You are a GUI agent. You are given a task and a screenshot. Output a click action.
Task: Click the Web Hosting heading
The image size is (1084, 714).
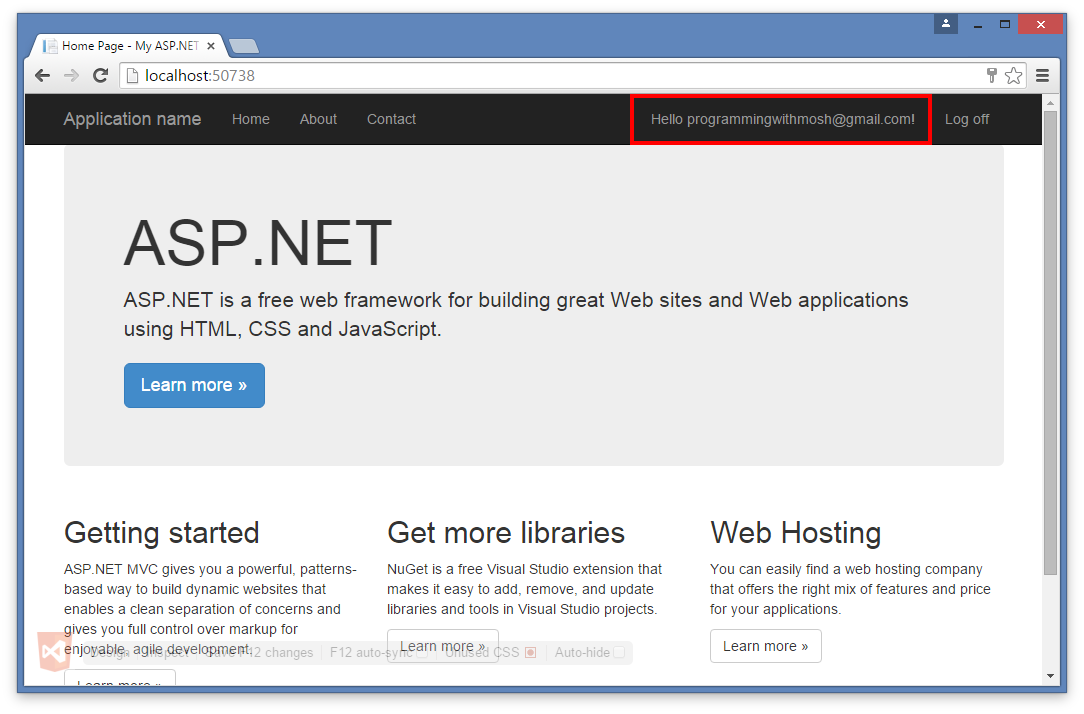(796, 533)
